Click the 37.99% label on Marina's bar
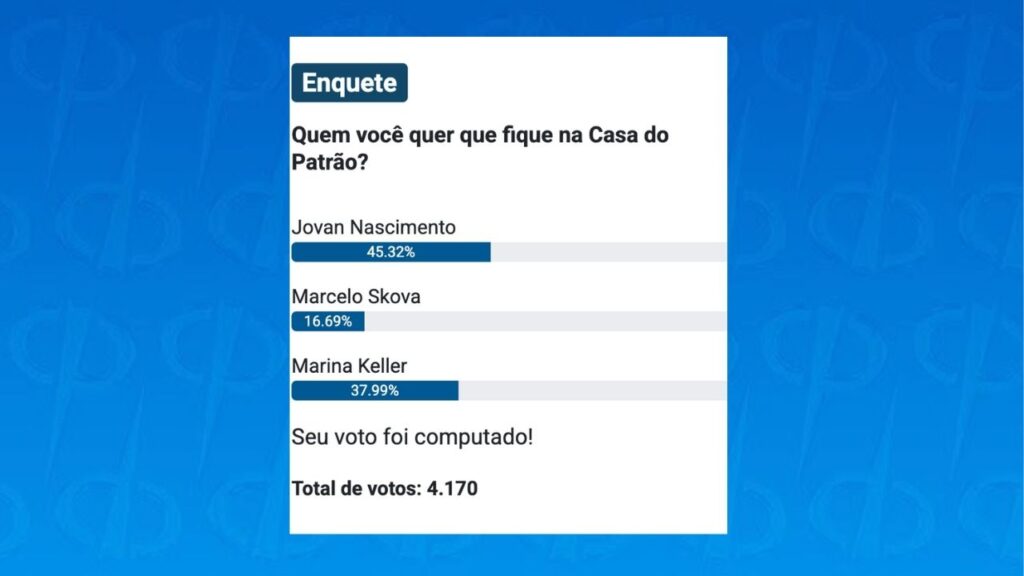This screenshot has height=576, width=1024. tap(374, 391)
